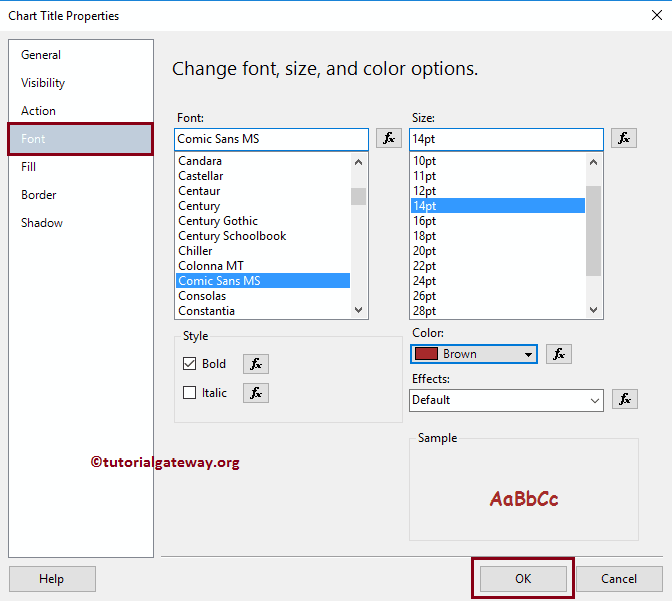Pick 18pt font size
The height and width of the screenshot is (601, 672).
pos(498,236)
